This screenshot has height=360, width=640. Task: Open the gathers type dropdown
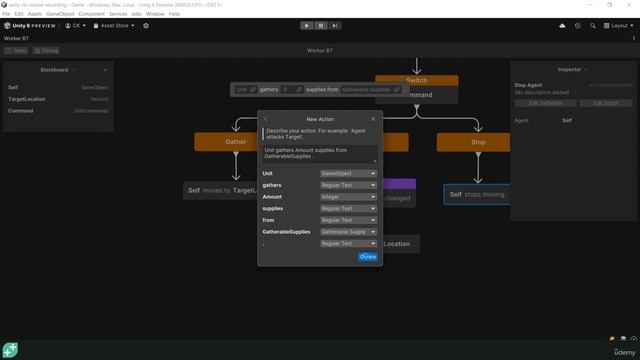click(348, 185)
